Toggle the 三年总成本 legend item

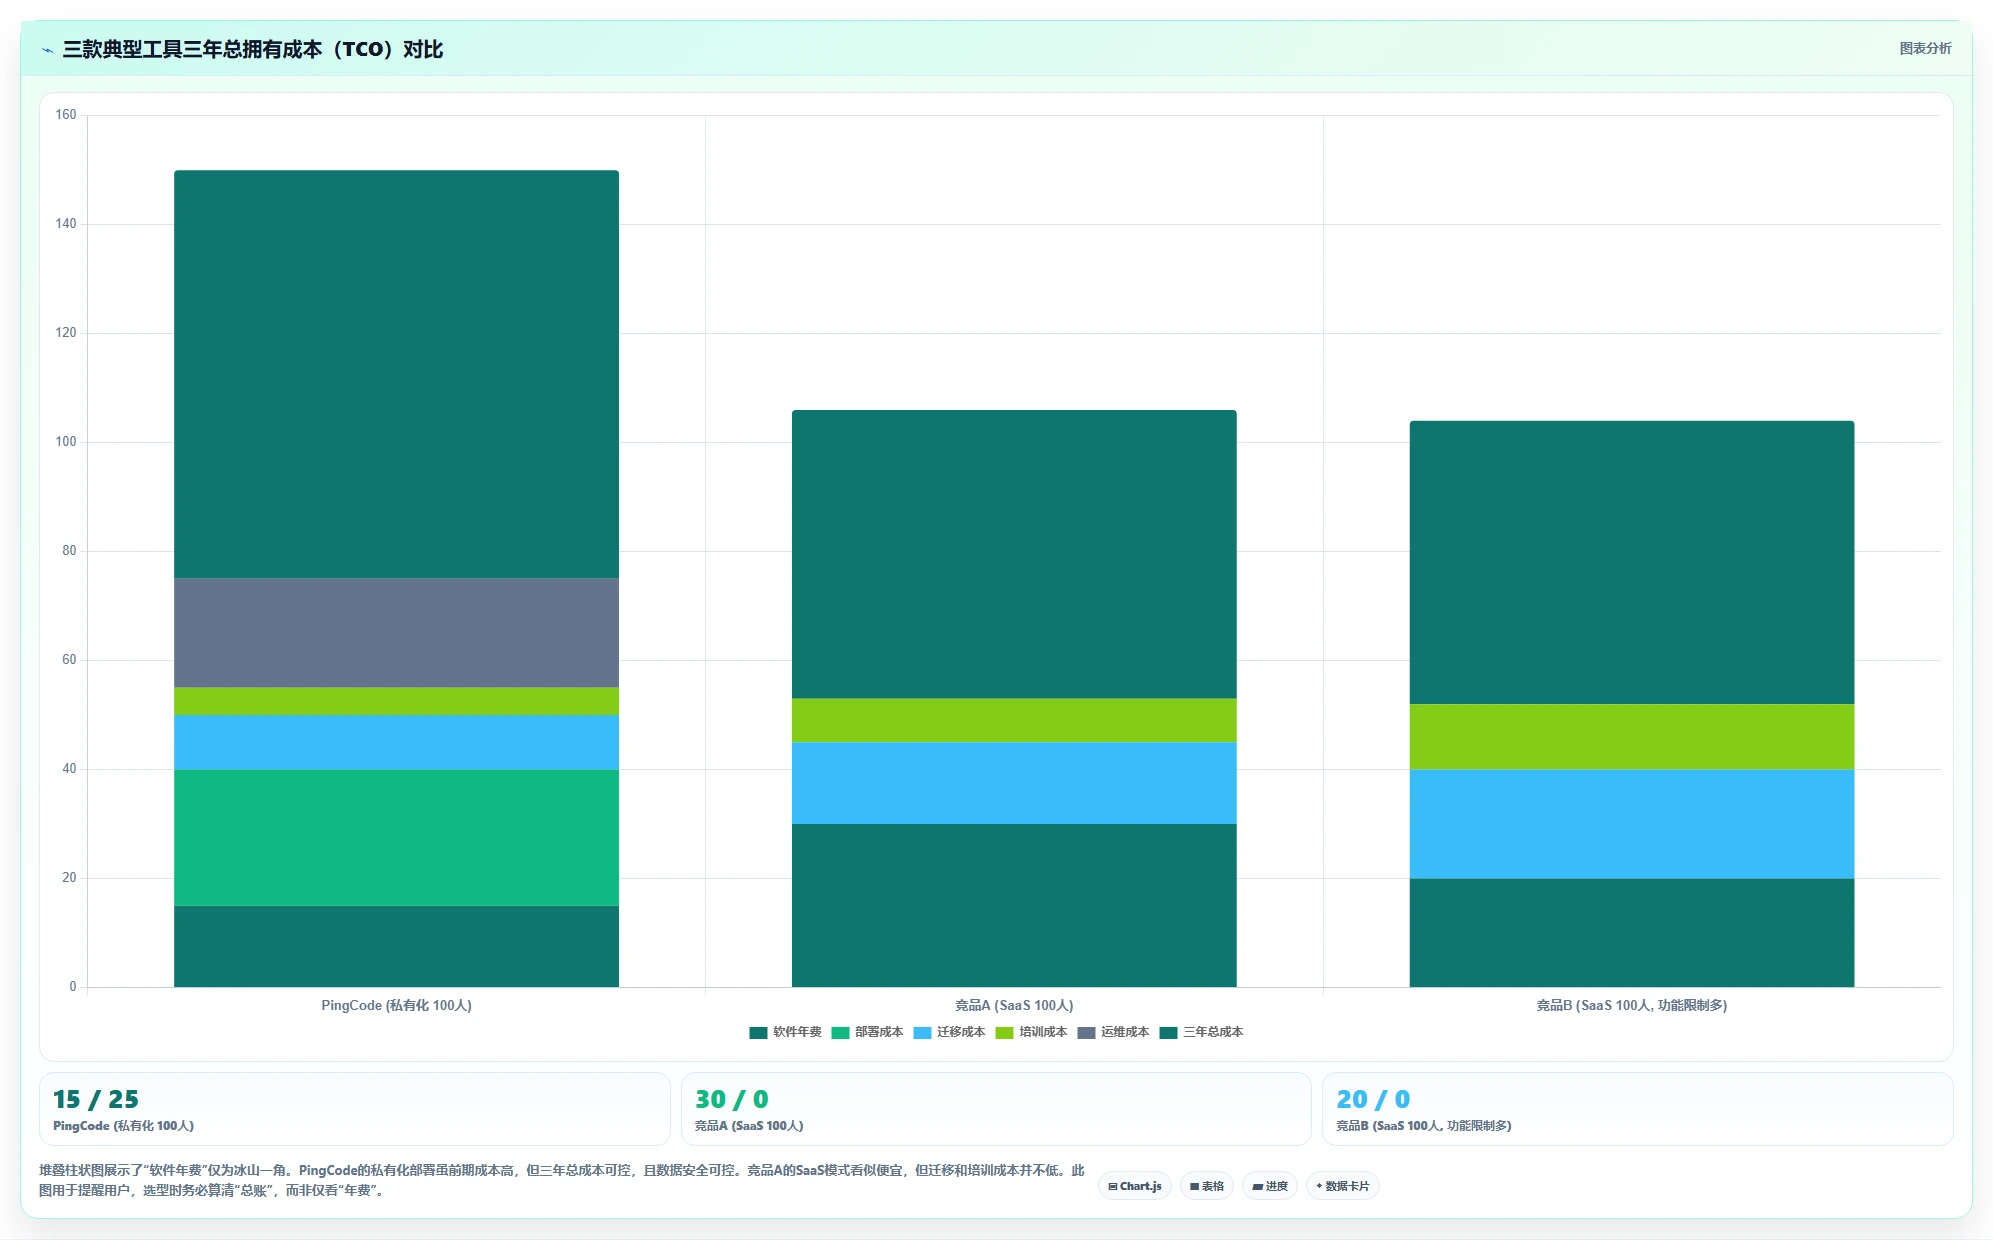[1201, 1032]
